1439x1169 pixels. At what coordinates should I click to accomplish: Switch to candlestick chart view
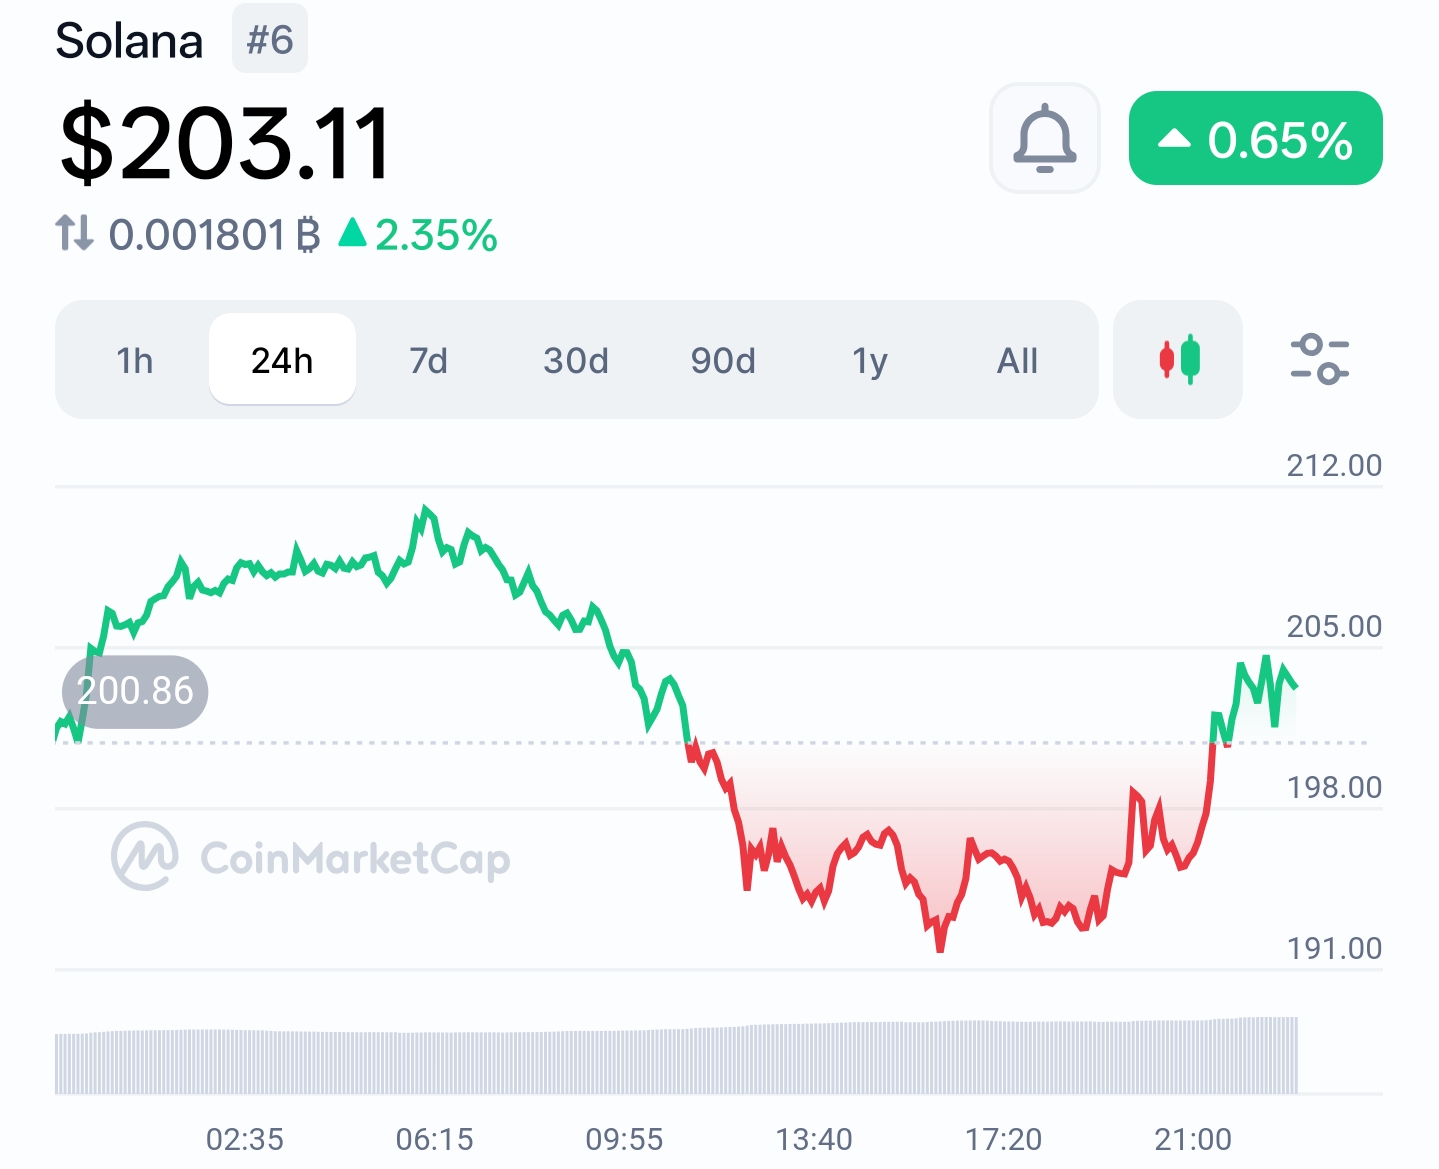1178,359
